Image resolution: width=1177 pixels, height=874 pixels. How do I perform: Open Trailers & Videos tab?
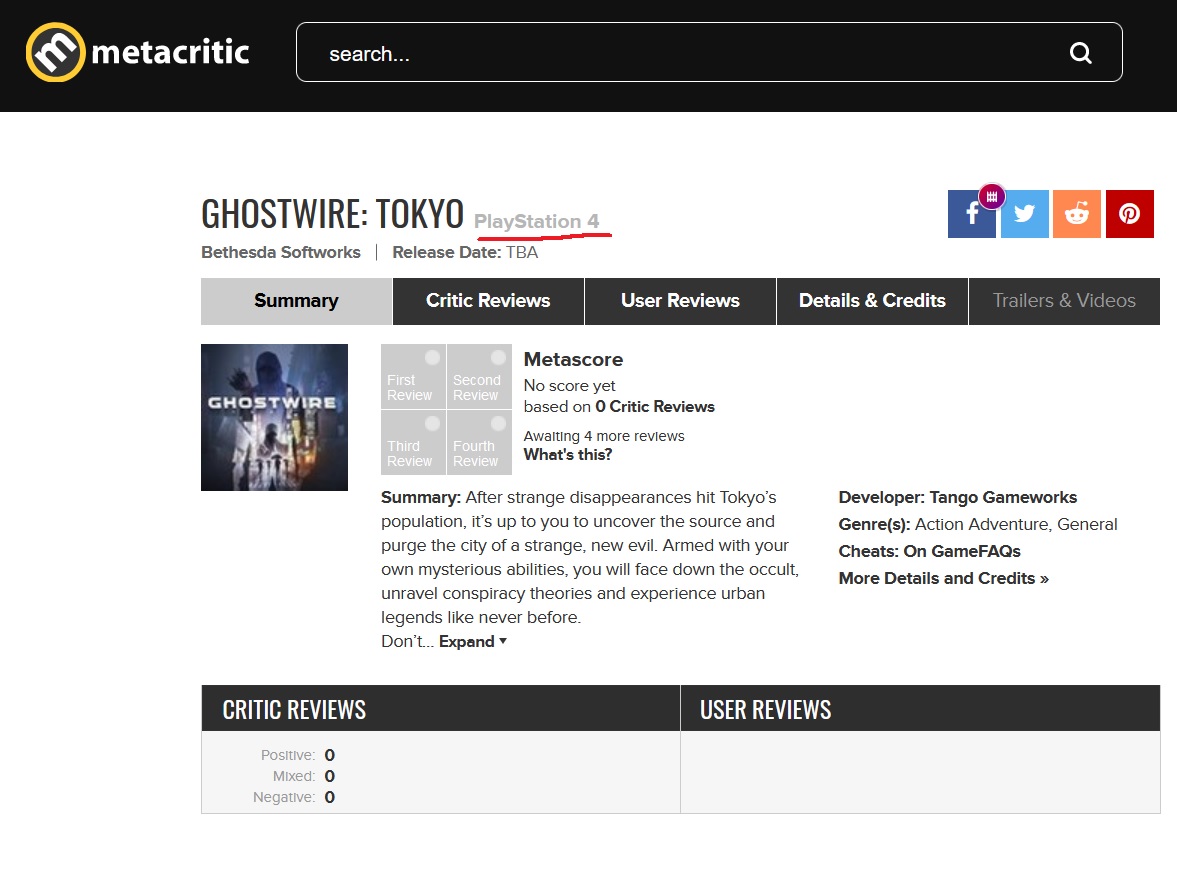(1064, 301)
